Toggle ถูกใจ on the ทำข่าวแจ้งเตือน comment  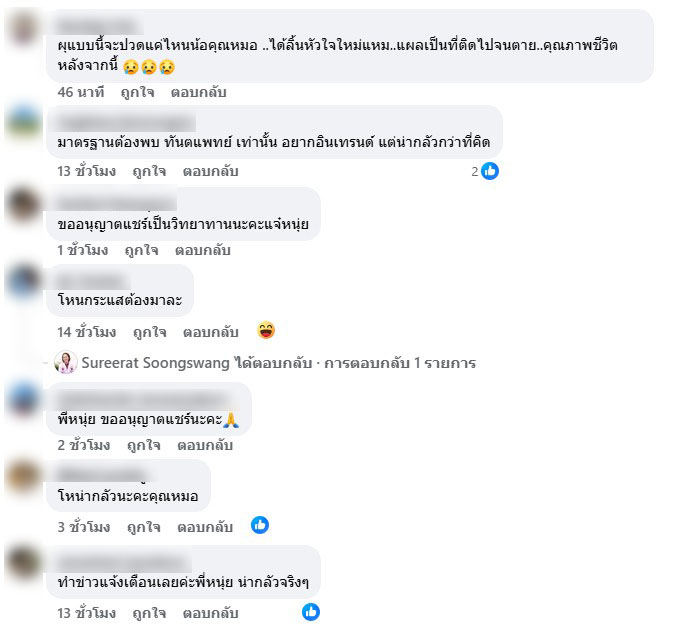[x=150, y=613]
